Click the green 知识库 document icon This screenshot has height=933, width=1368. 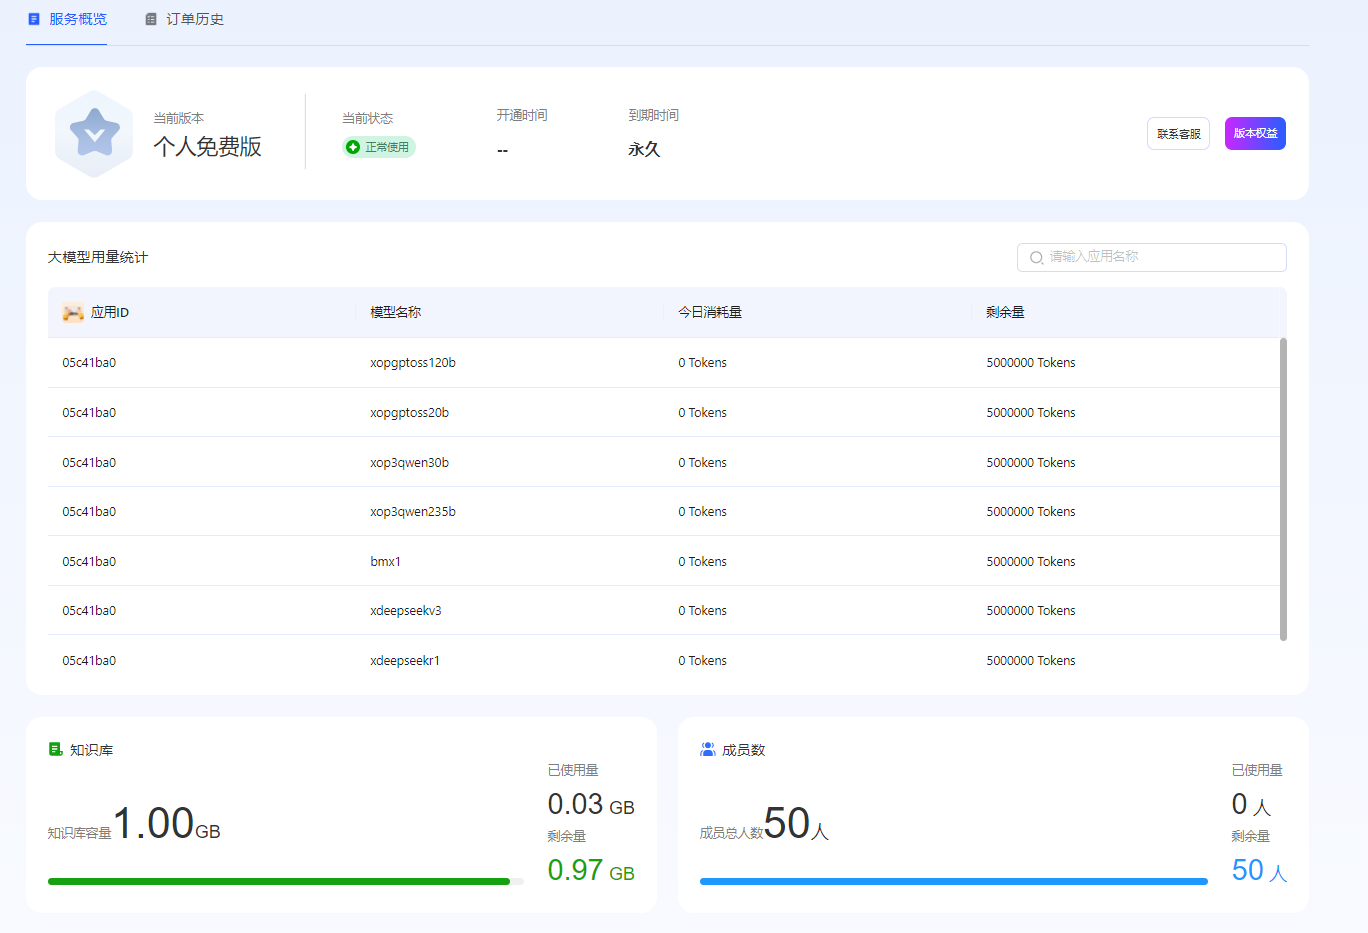[56, 749]
